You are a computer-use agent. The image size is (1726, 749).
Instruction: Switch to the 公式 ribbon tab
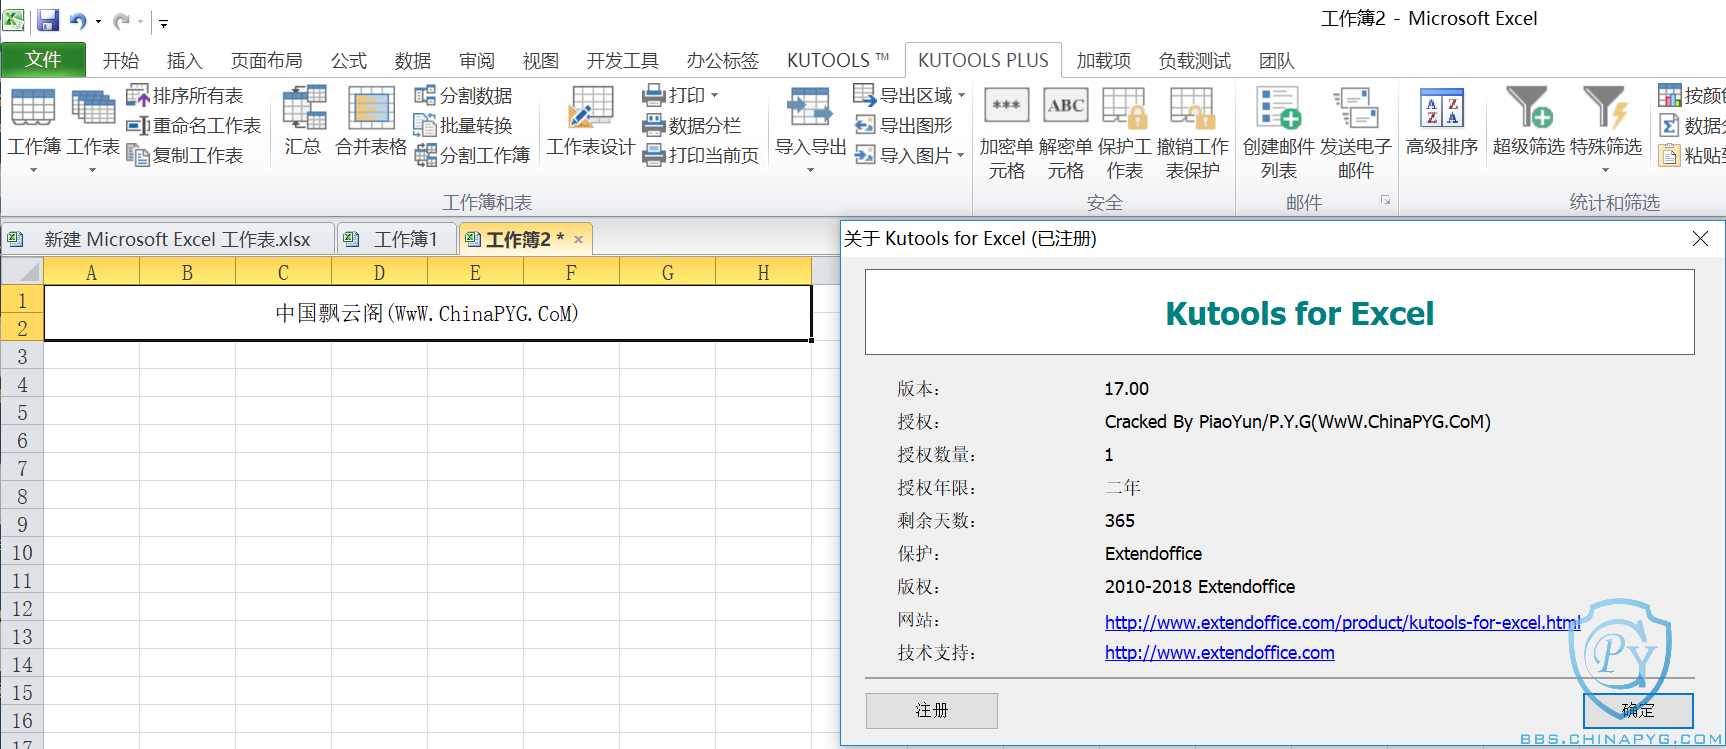[349, 61]
